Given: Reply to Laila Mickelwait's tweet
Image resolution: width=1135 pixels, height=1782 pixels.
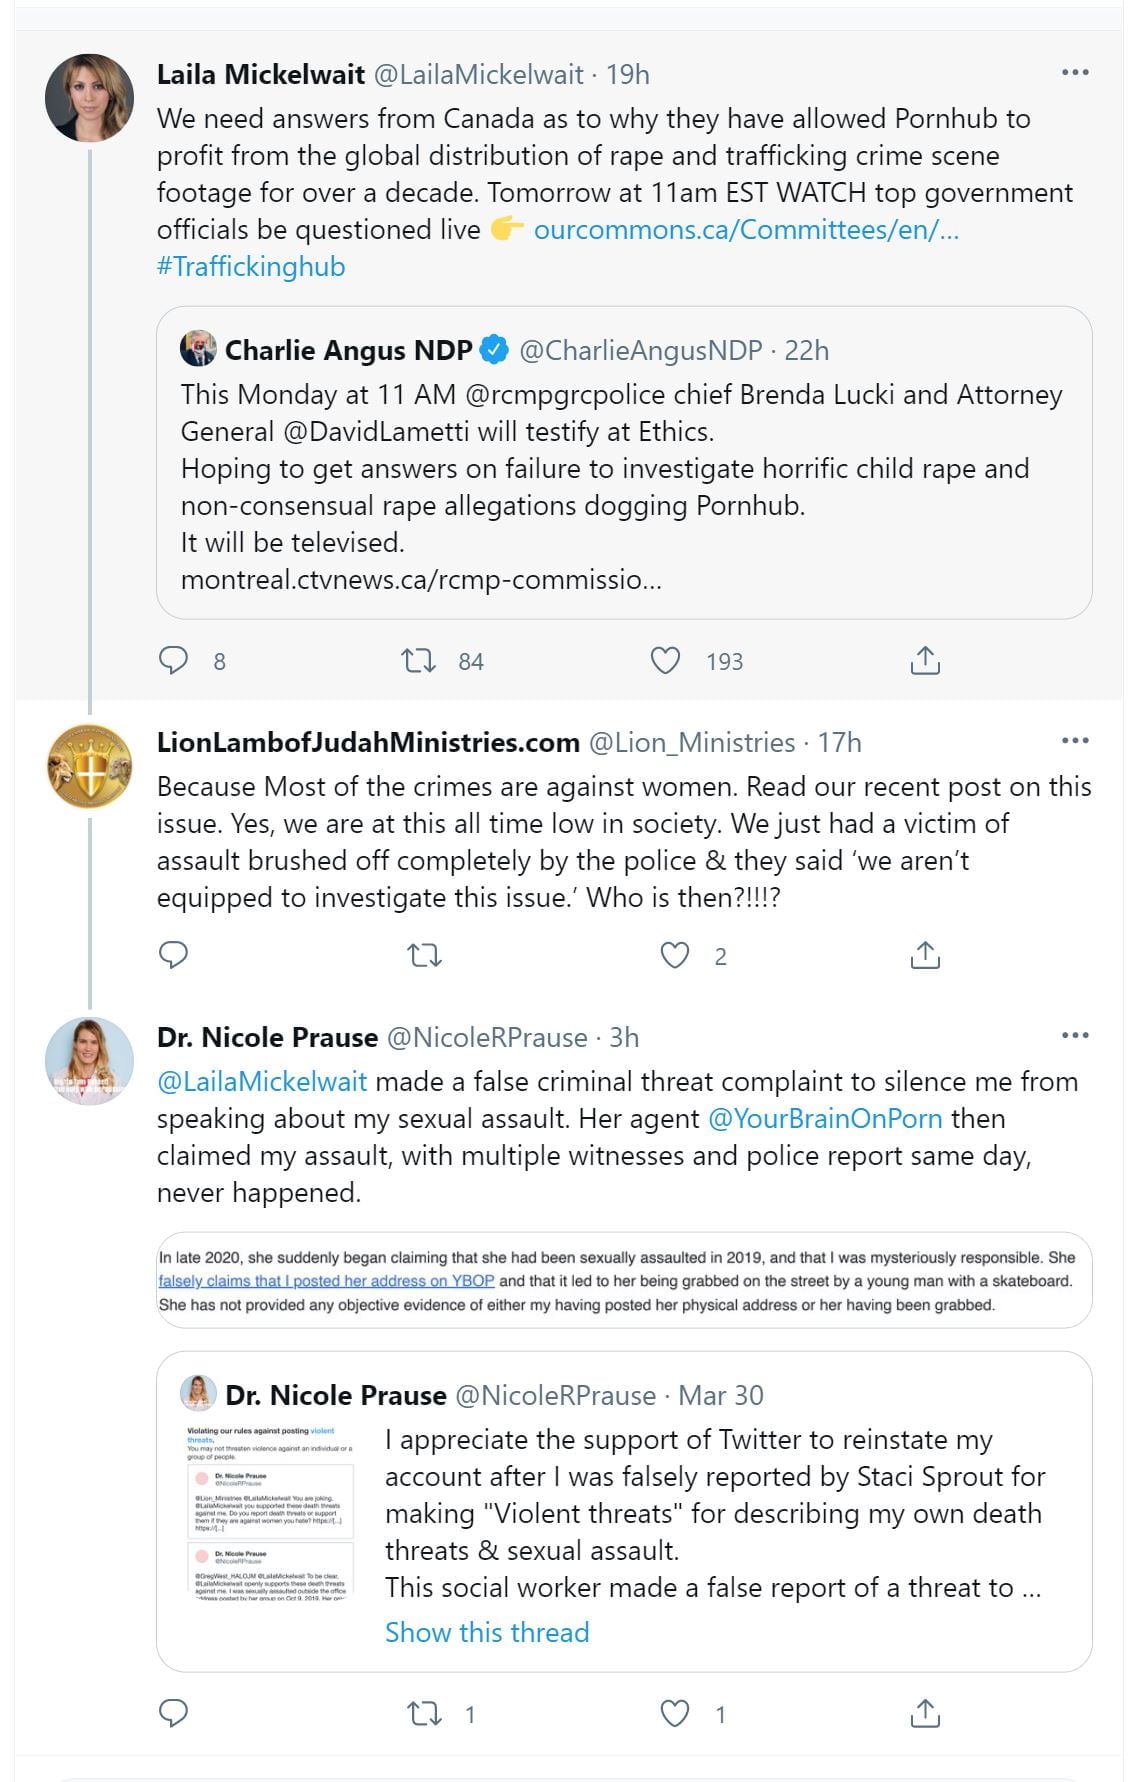Looking at the screenshot, I should click(174, 660).
